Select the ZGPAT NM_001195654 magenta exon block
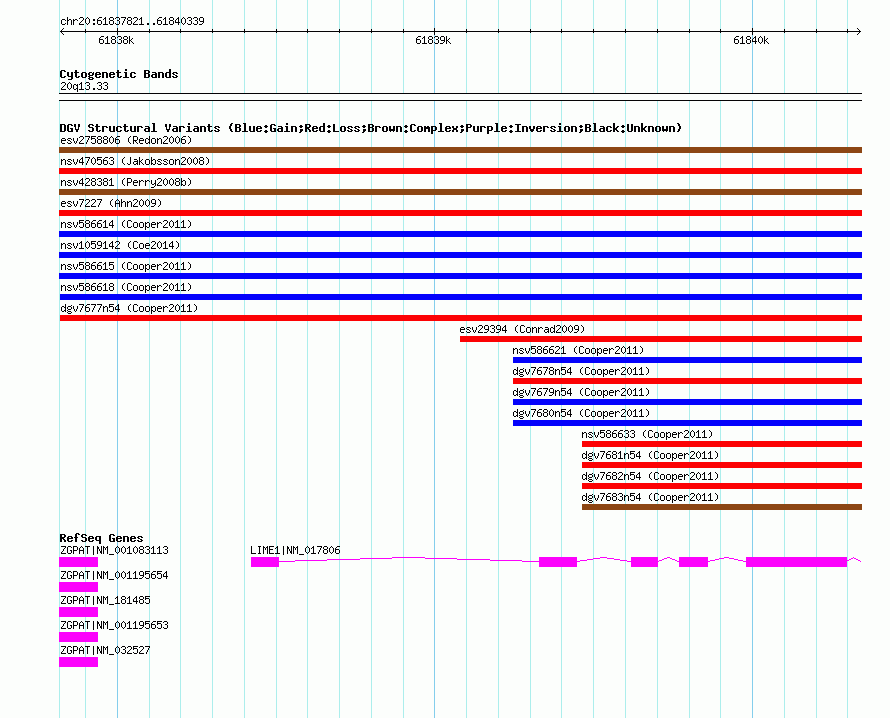 [78, 587]
